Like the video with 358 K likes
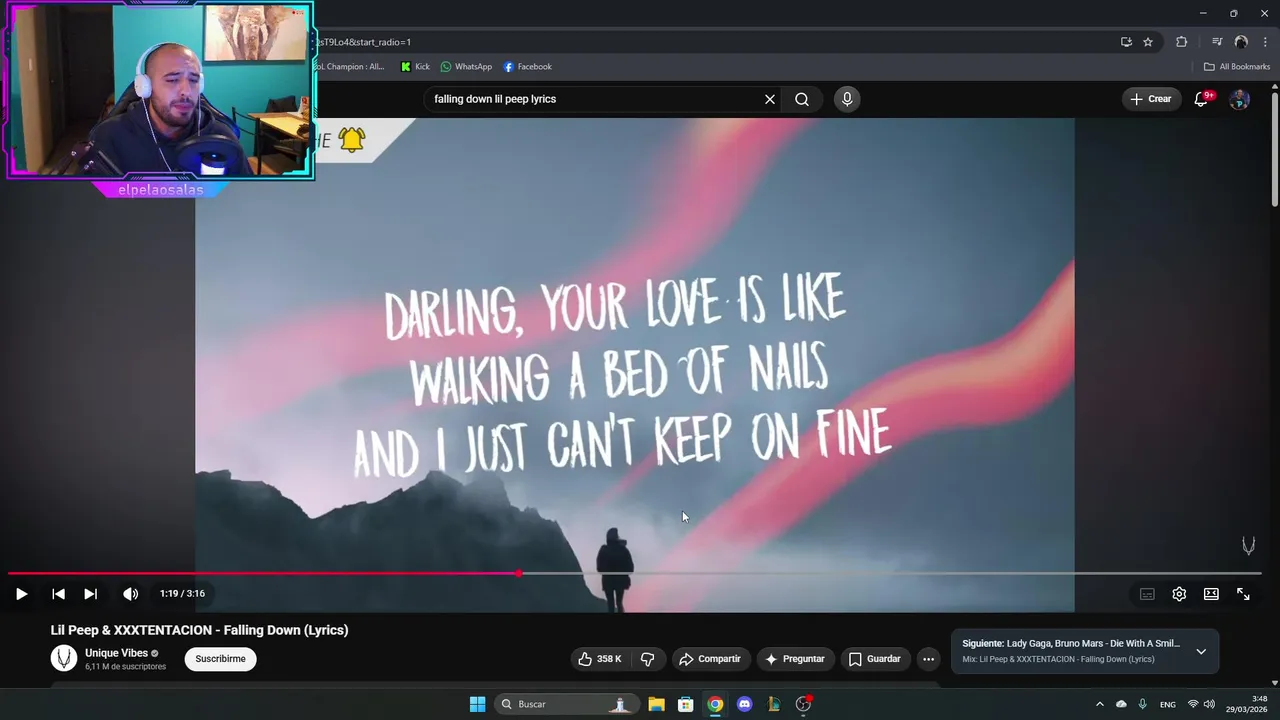 tap(600, 659)
